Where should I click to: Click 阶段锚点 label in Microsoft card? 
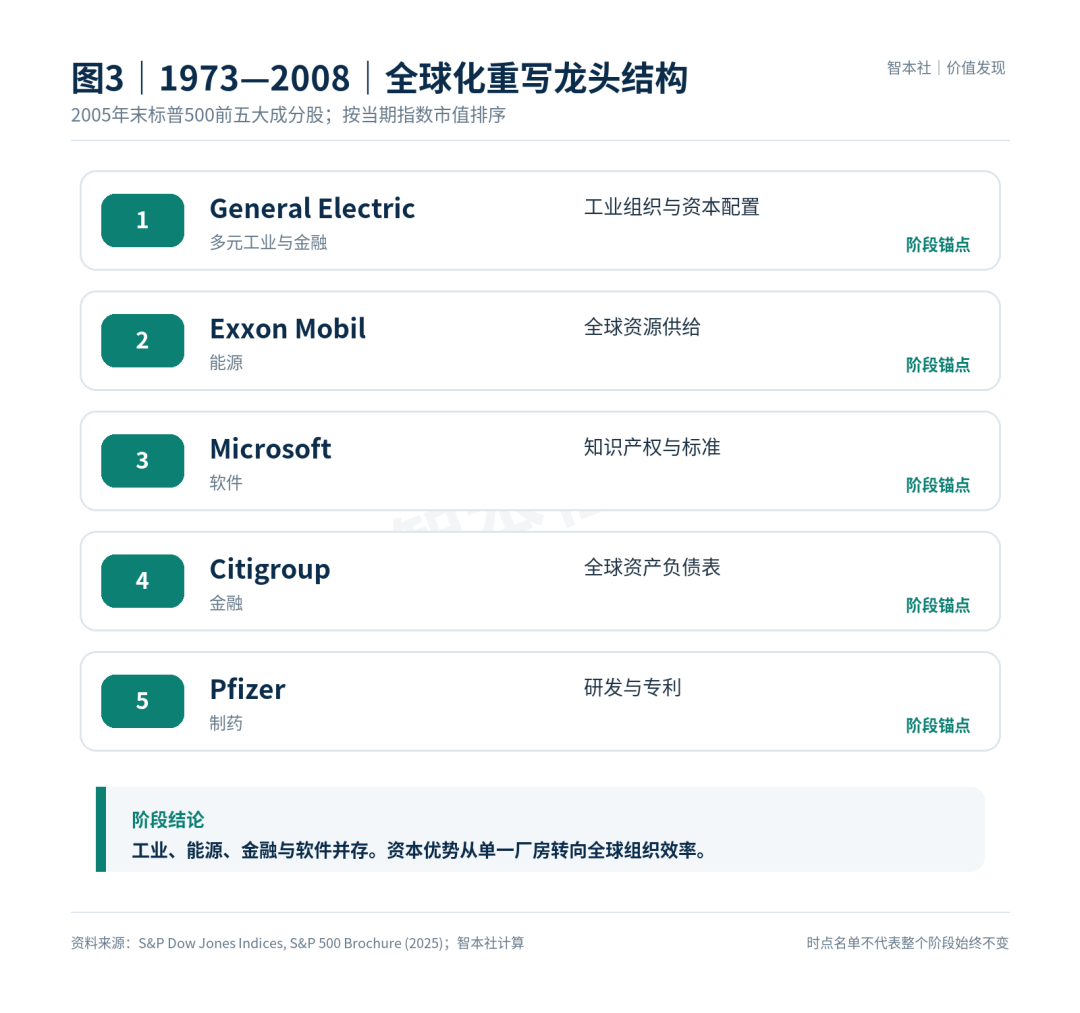tap(937, 485)
